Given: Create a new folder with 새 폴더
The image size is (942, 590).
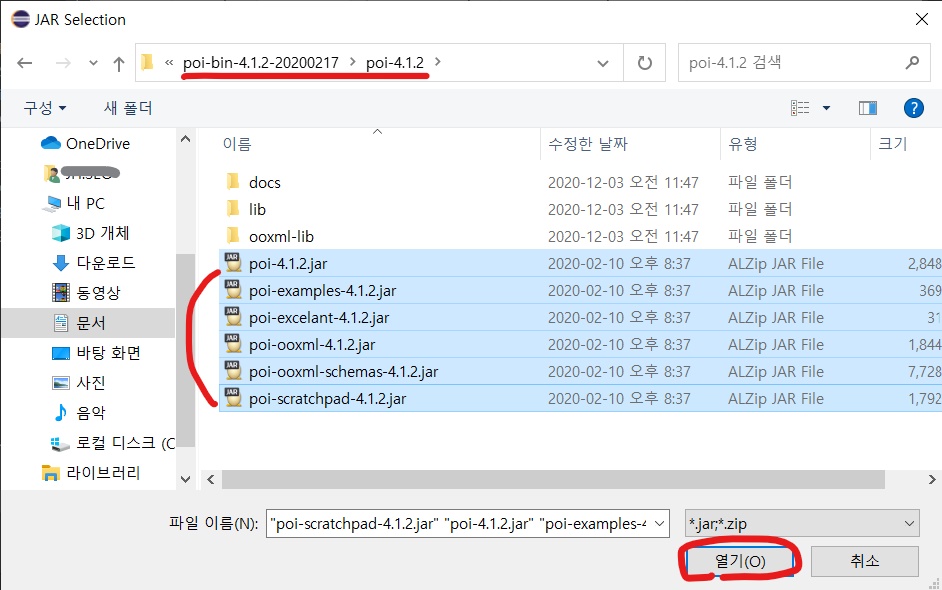Looking at the screenshot, I should pyautogui.click(x=128, y=108).
